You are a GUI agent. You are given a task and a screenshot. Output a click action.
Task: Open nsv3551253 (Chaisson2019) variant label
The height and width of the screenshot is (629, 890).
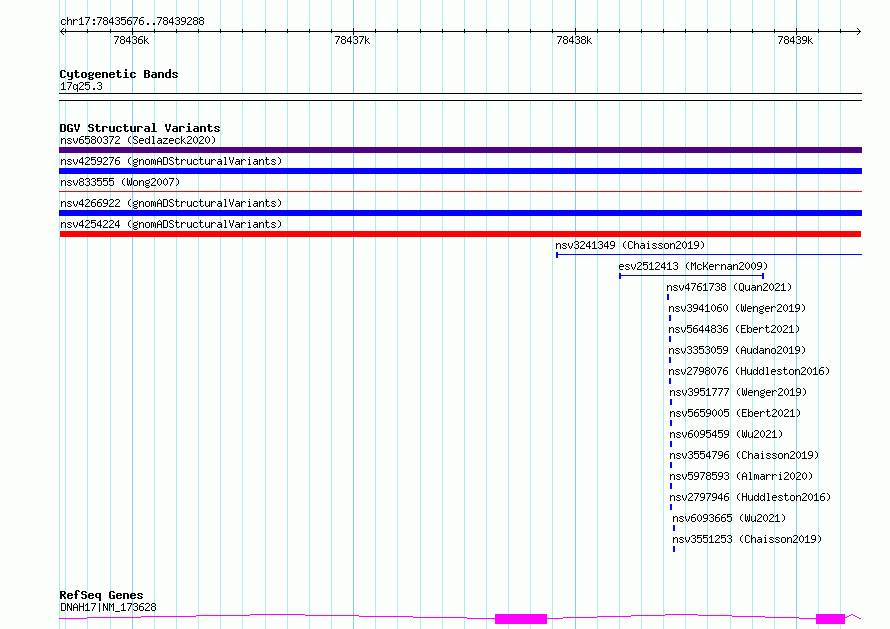click(747, 539)
